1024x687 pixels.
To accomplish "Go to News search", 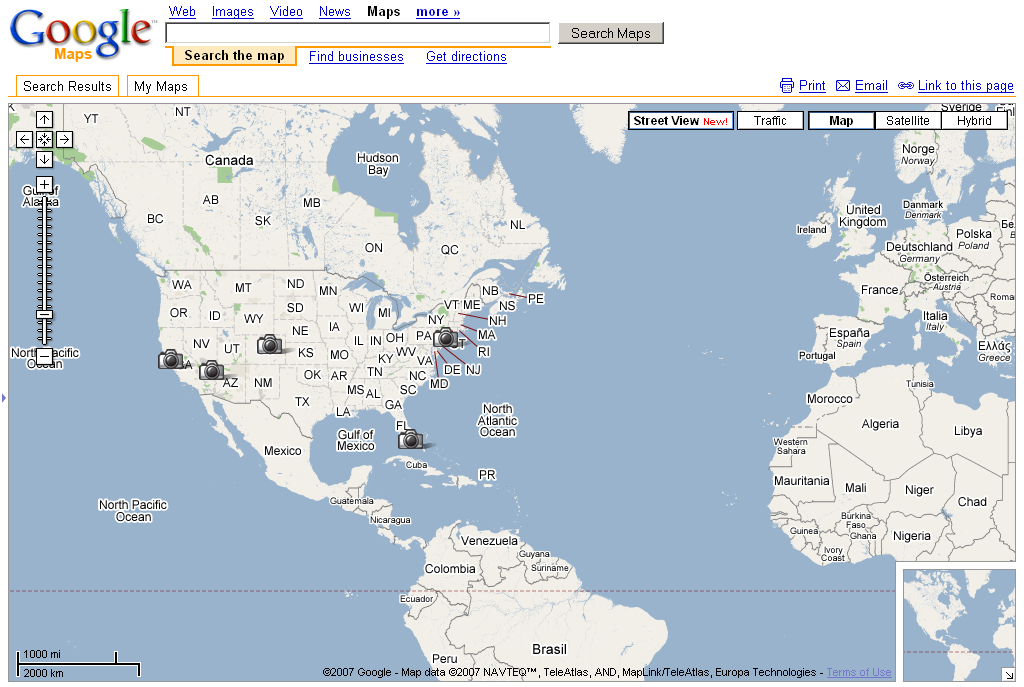I will click(334, 12).
